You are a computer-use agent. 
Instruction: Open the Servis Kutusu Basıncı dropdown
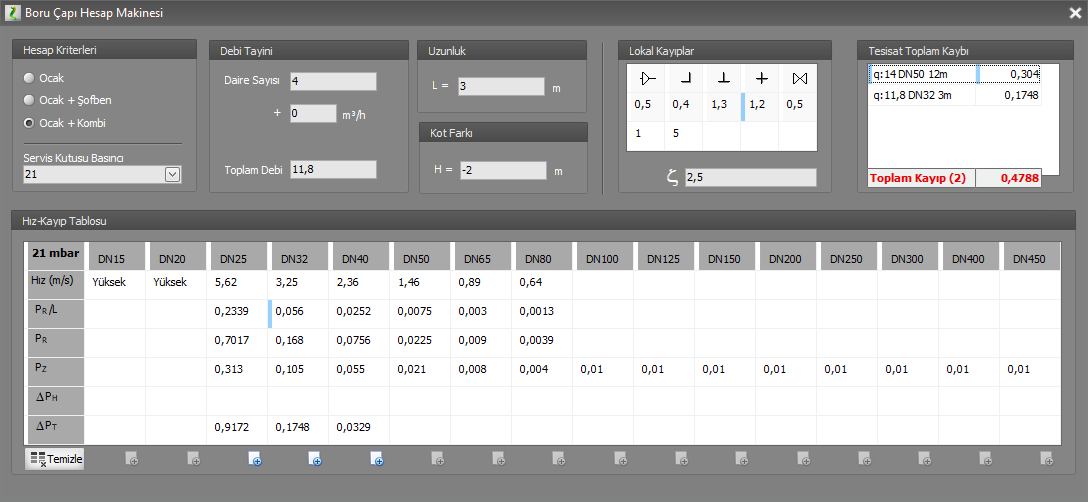(172, 175)
